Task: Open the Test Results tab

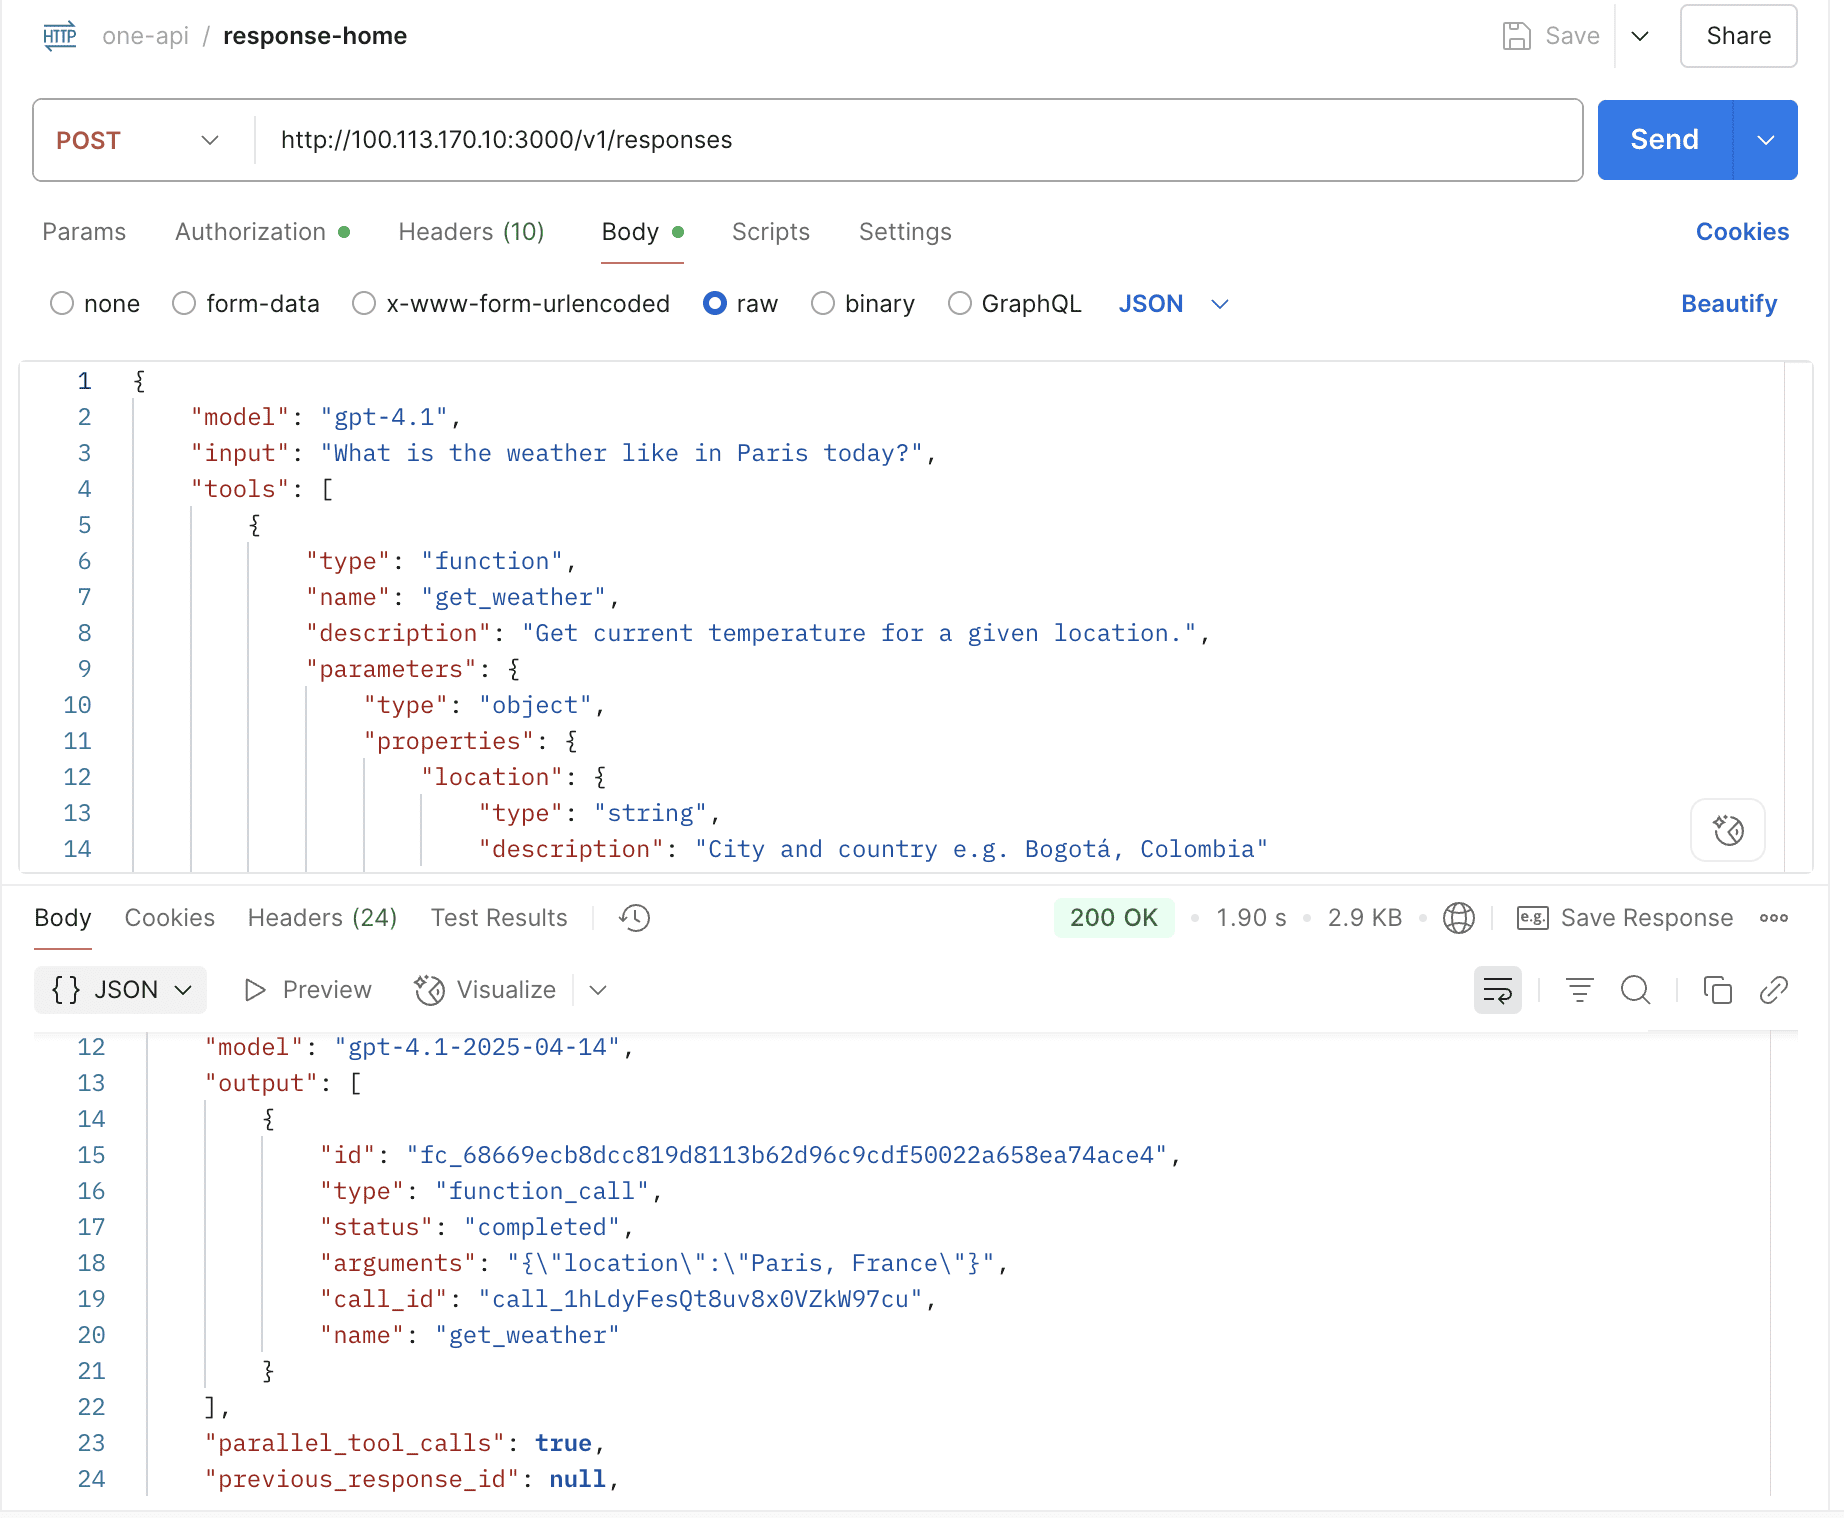Action: (x=498, y=918)
